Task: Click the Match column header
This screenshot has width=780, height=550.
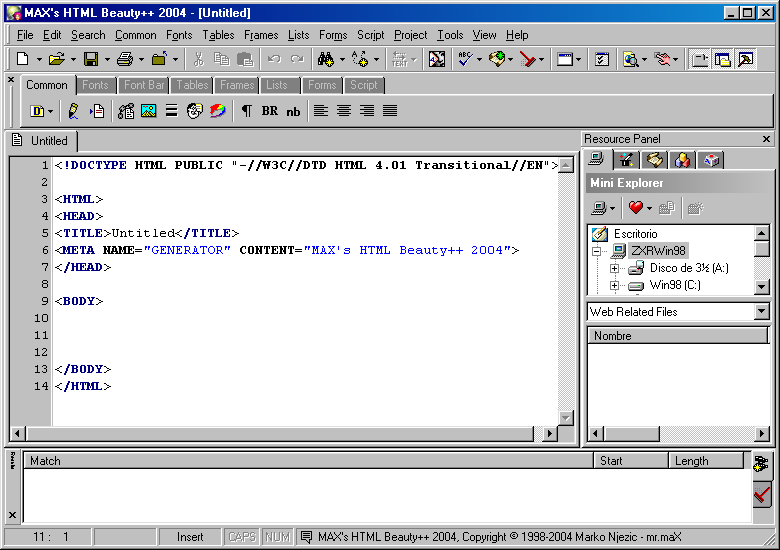Action: pos(308,461)
